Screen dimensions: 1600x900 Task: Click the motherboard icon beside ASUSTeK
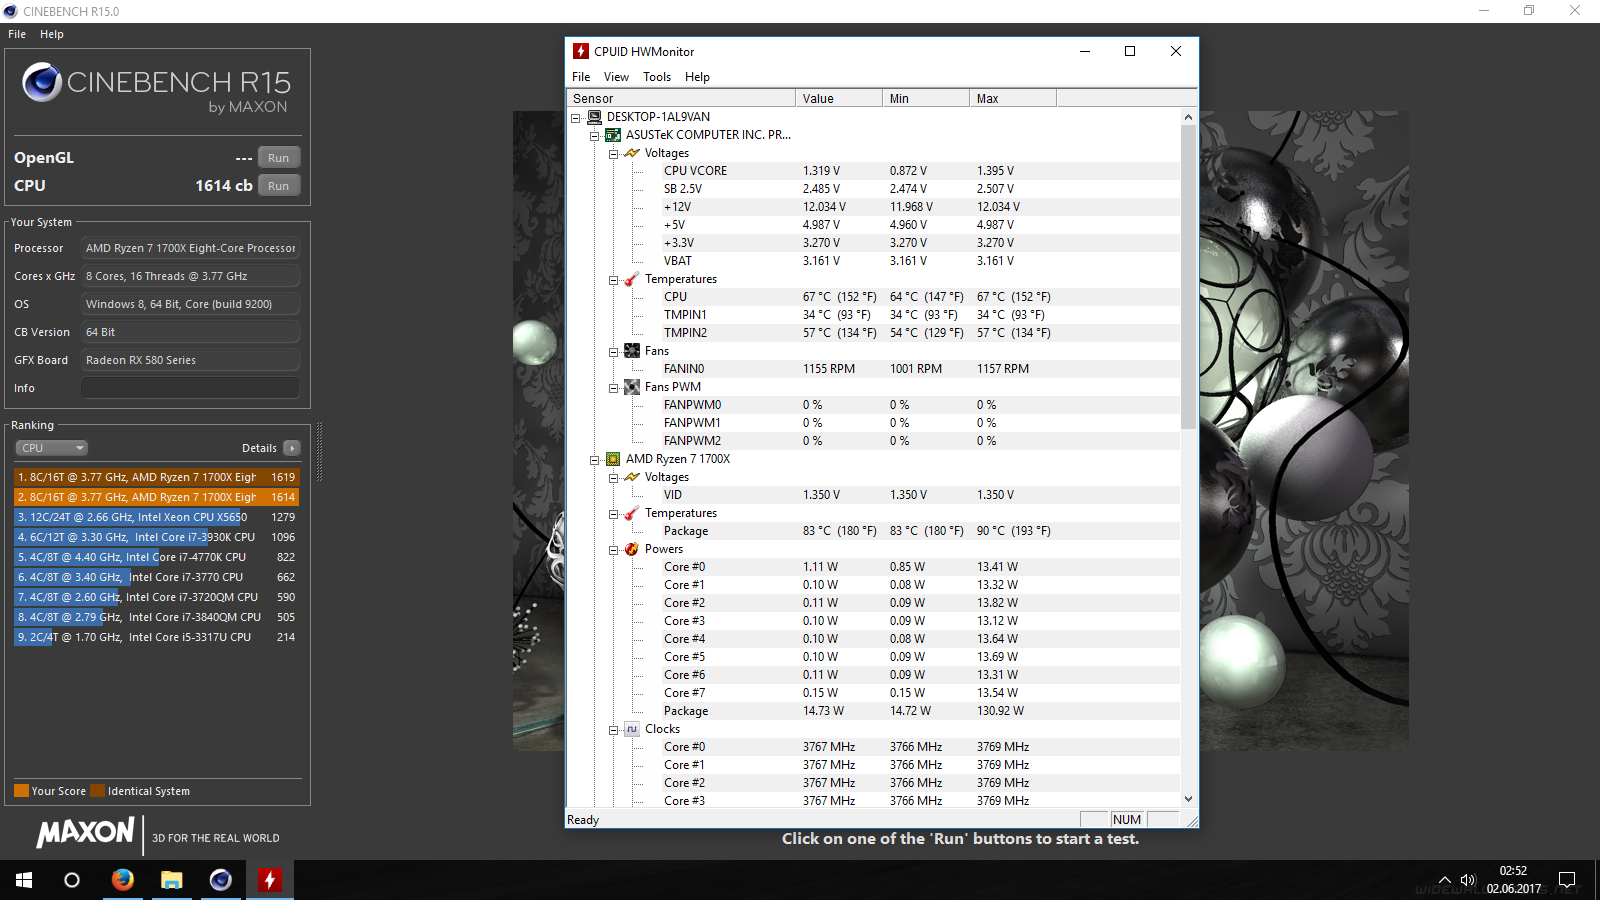(x=613, y=135)
